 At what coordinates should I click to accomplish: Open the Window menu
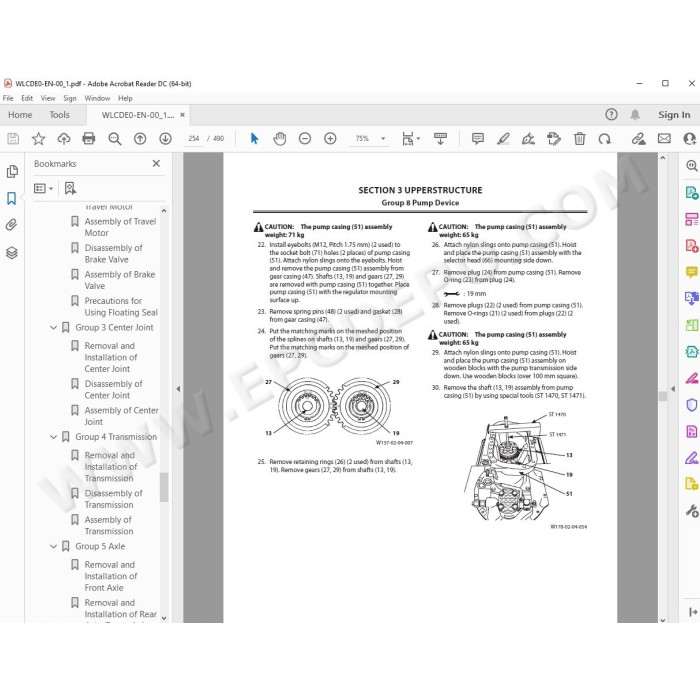click(x=97, y=98)
